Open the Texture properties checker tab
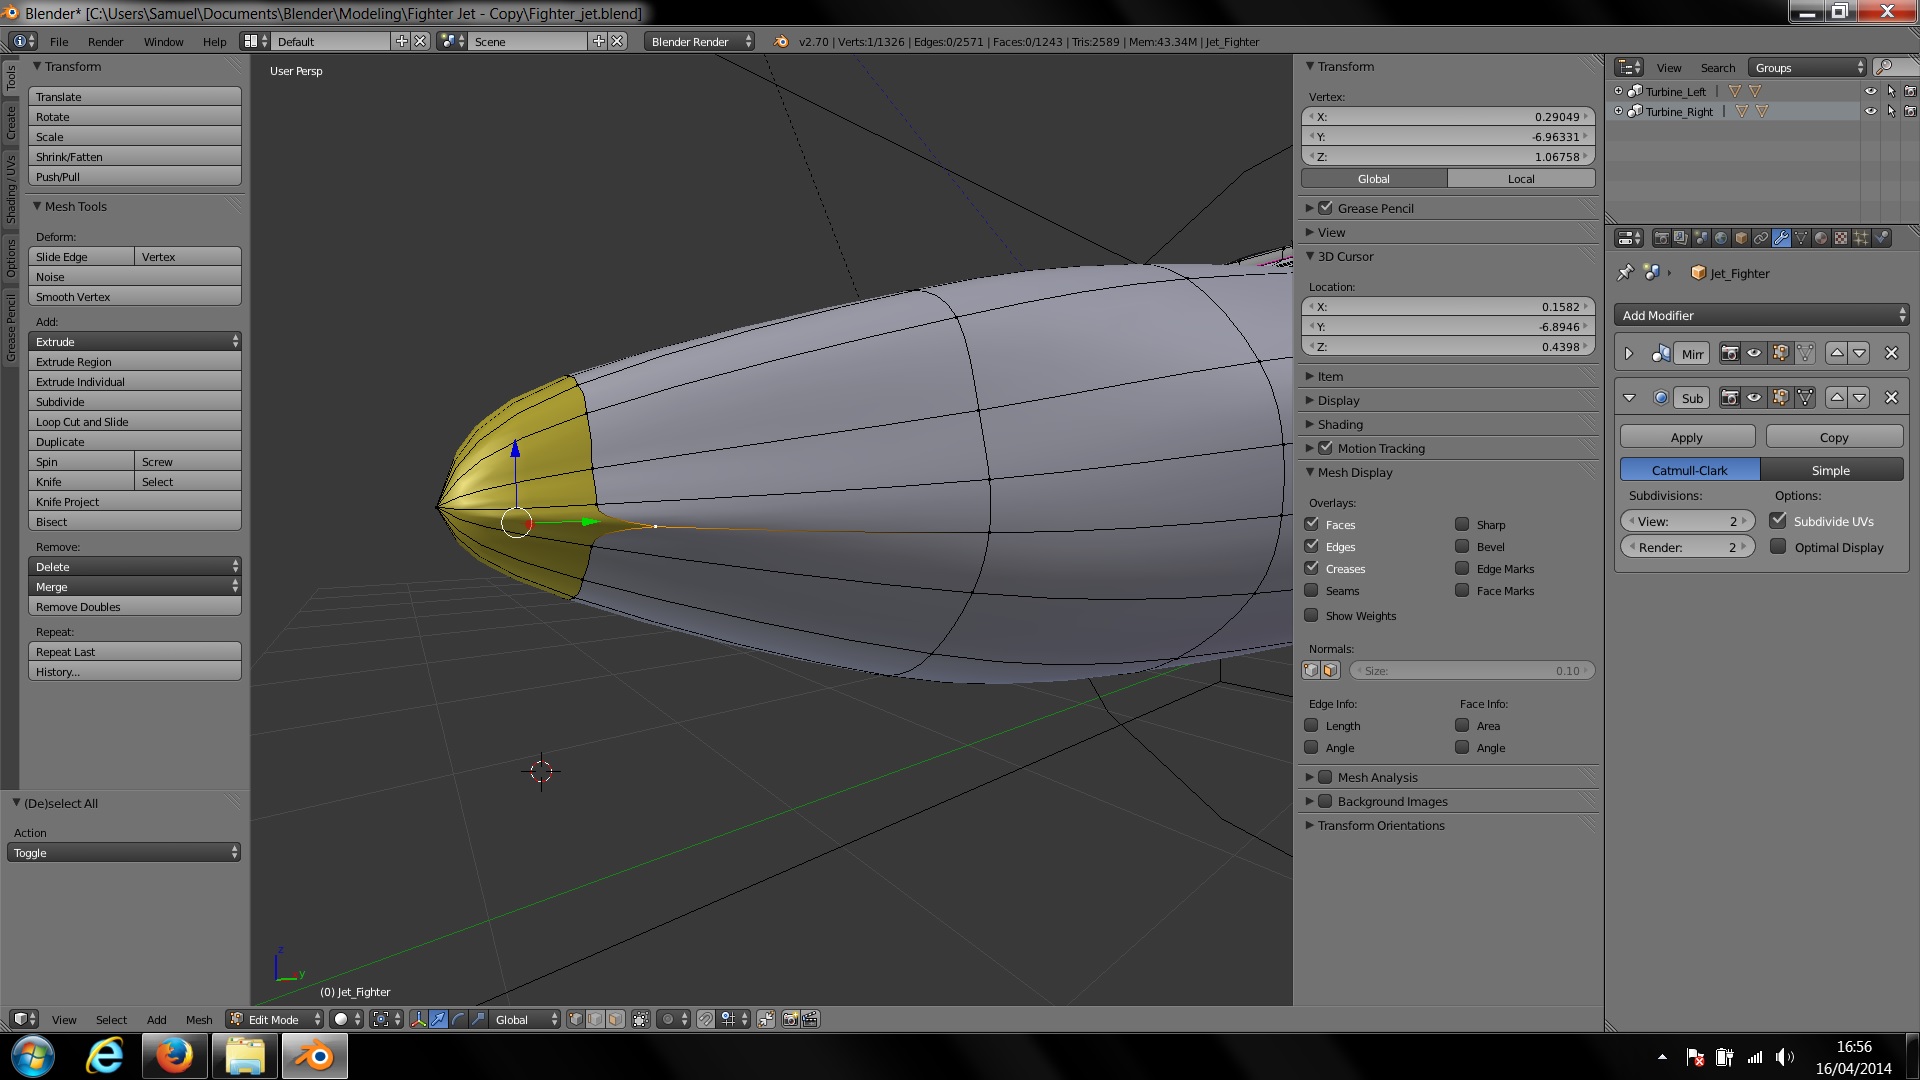The image size is (1920, 1080). coord(1841,238)
